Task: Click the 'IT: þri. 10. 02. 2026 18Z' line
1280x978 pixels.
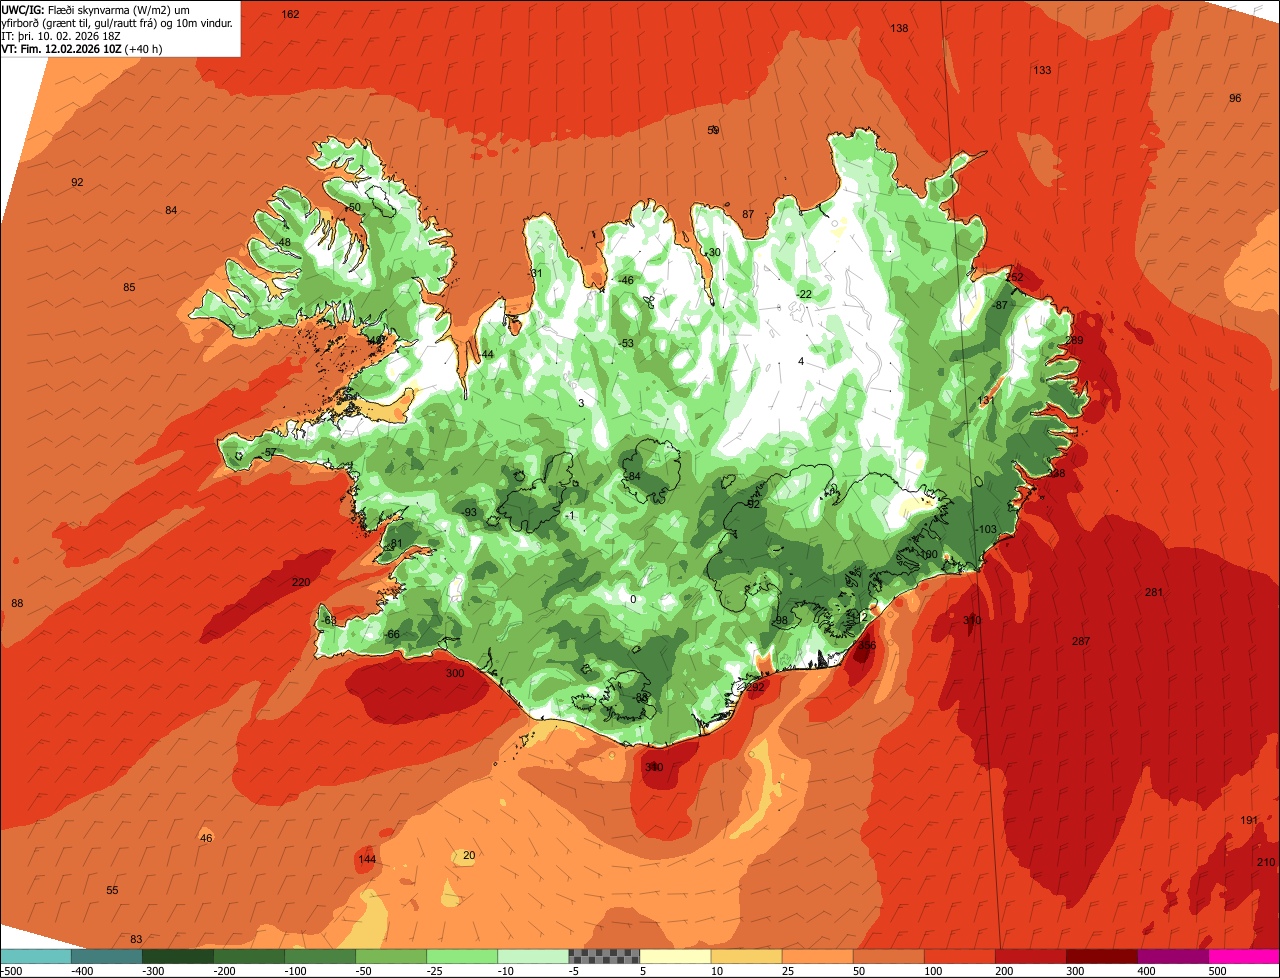Action: (x=61, y=35)
